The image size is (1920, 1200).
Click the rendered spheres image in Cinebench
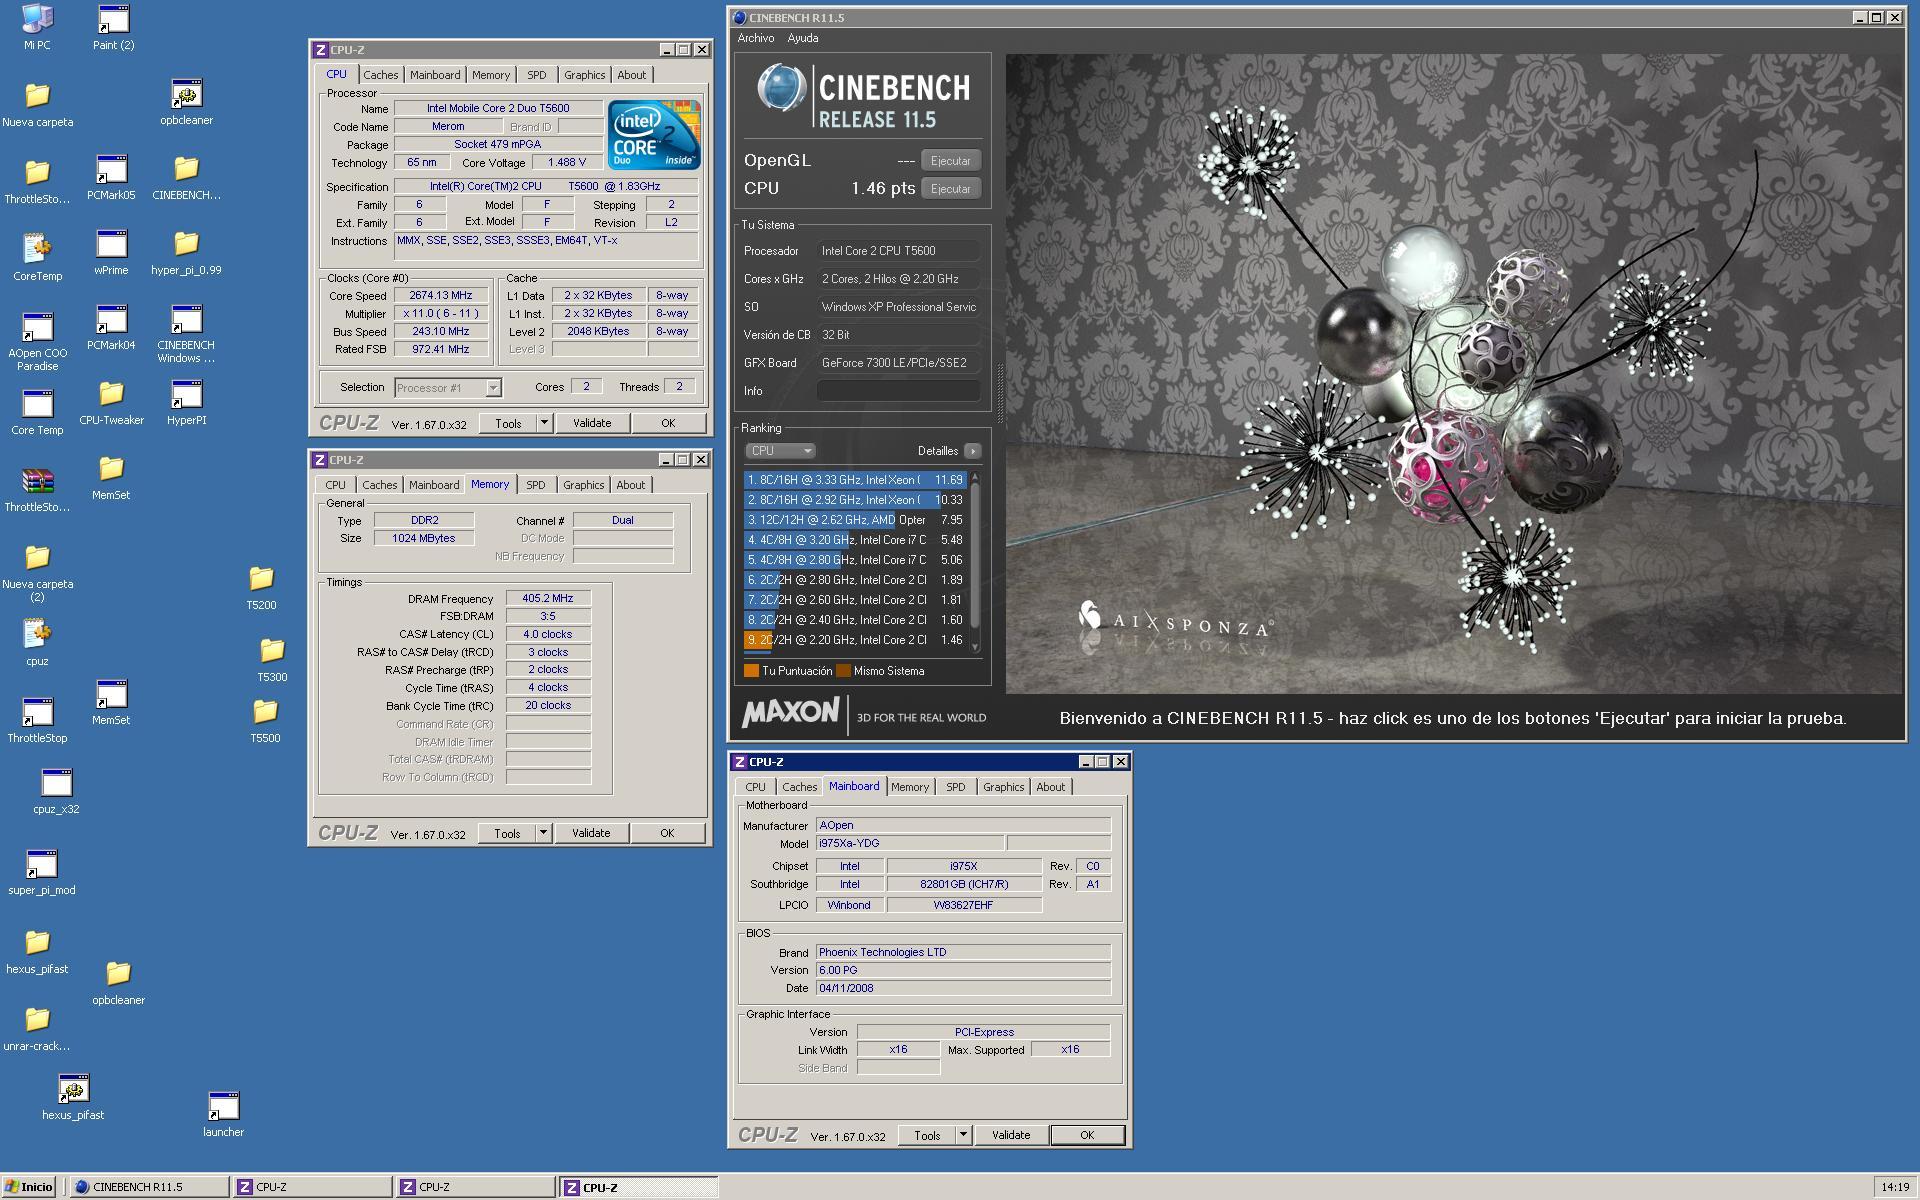click(1453, 373)
